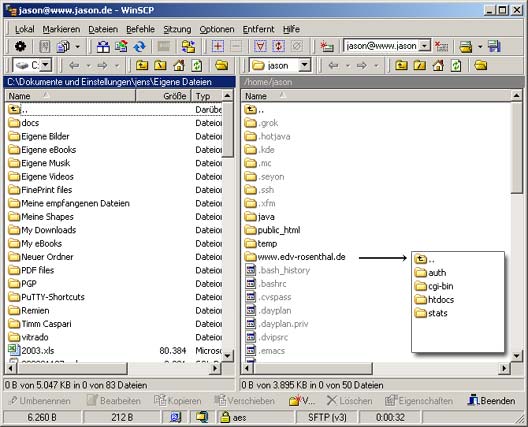Expand the remote forward history dropdown arrow
This screenshot has width=528, height=427.
pos(376,65)
